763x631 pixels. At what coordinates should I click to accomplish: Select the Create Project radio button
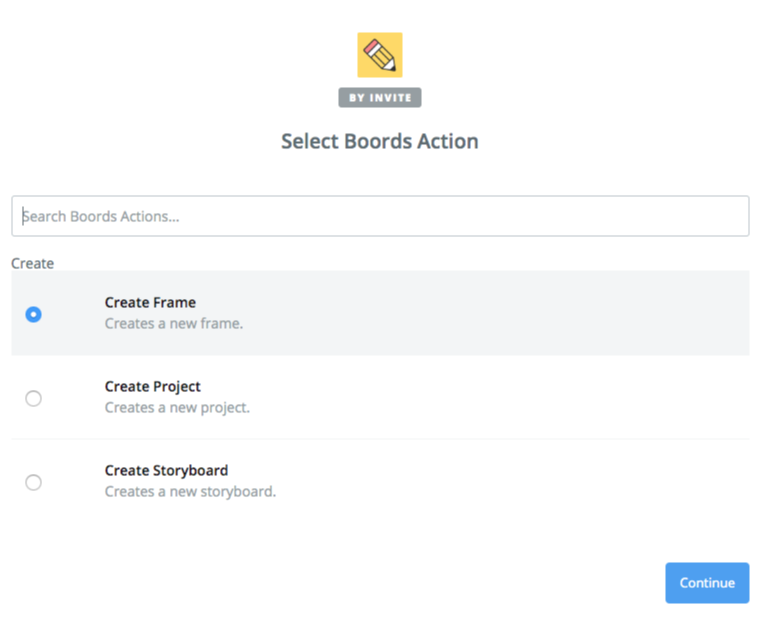[34, 398]
